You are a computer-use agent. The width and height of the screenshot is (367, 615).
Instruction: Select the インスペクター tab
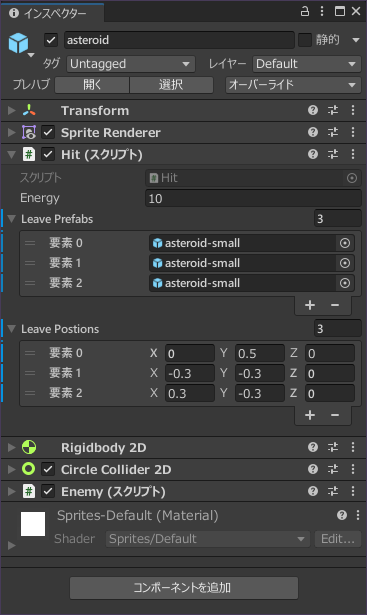(x=52, y=13)
